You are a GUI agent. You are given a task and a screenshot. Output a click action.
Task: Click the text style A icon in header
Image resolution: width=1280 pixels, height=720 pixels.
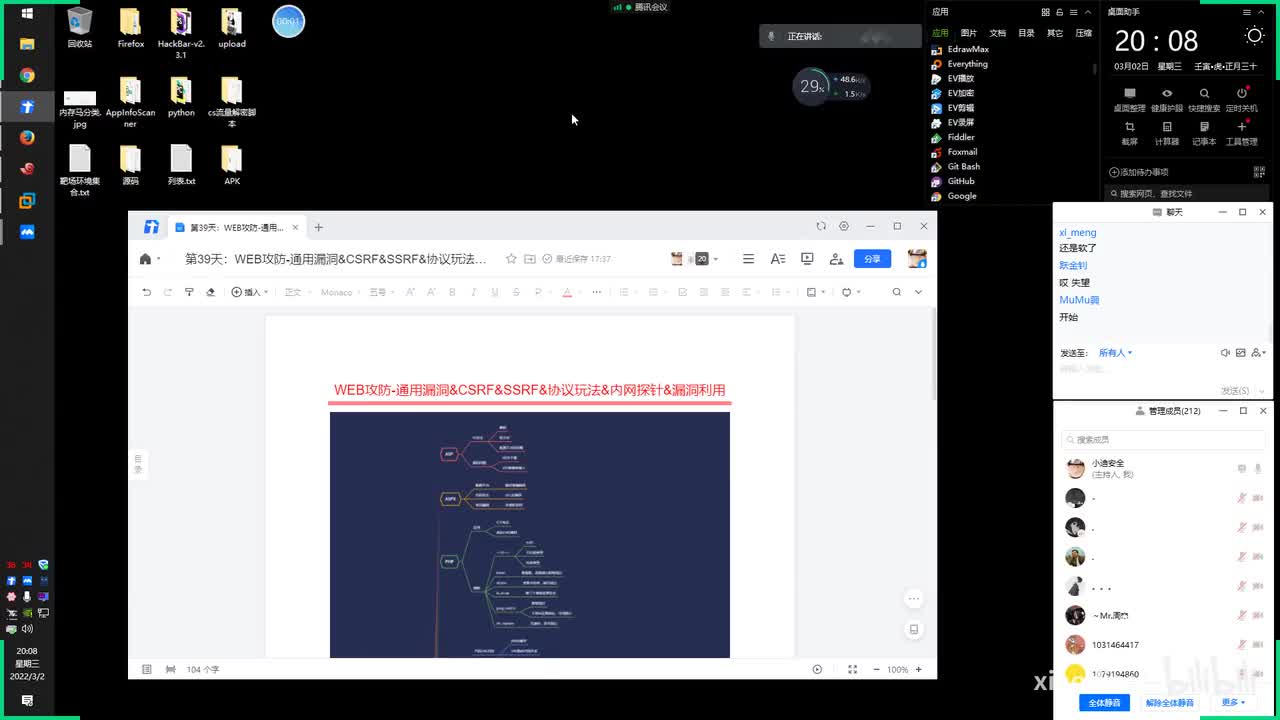point(778,259)
